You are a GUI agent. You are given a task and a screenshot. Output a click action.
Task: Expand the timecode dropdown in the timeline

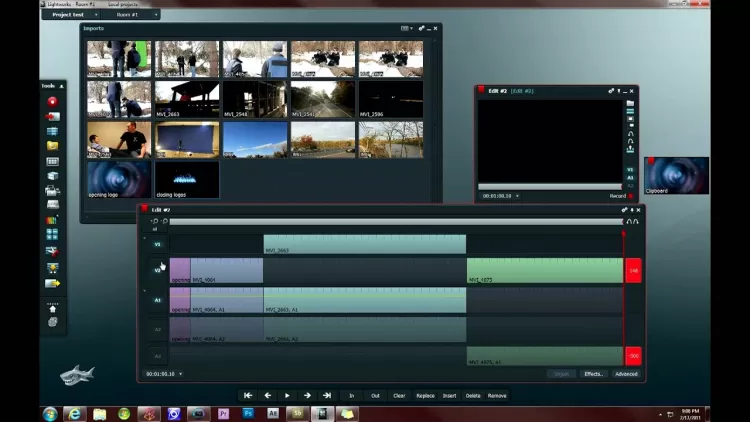[x=182, y=374]
